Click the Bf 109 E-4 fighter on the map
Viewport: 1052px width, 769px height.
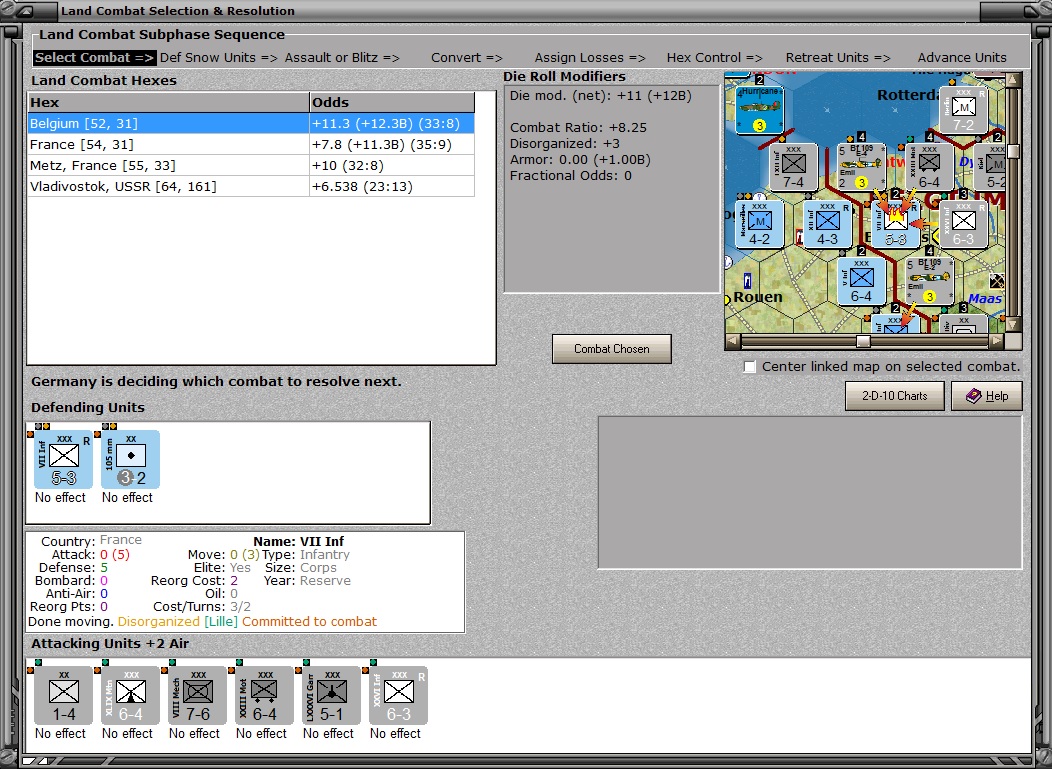(x=861, y=167)
